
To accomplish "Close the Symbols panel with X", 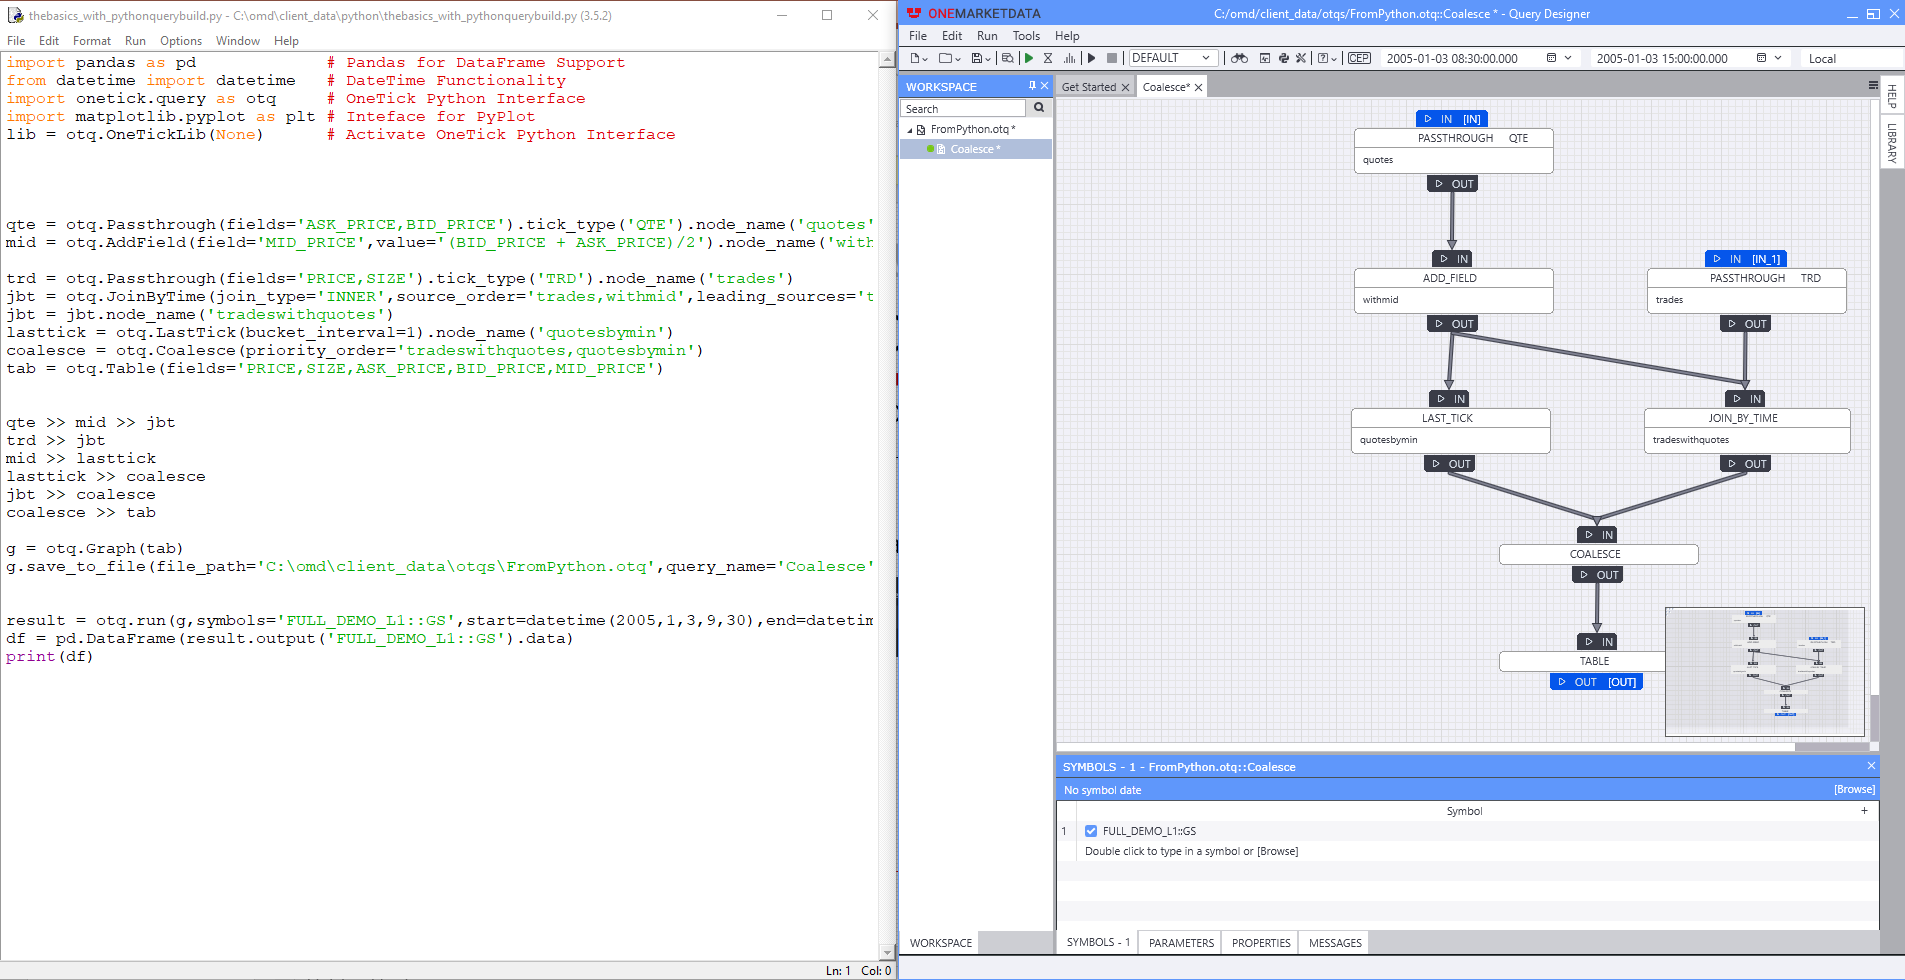I will point(1871,765).
